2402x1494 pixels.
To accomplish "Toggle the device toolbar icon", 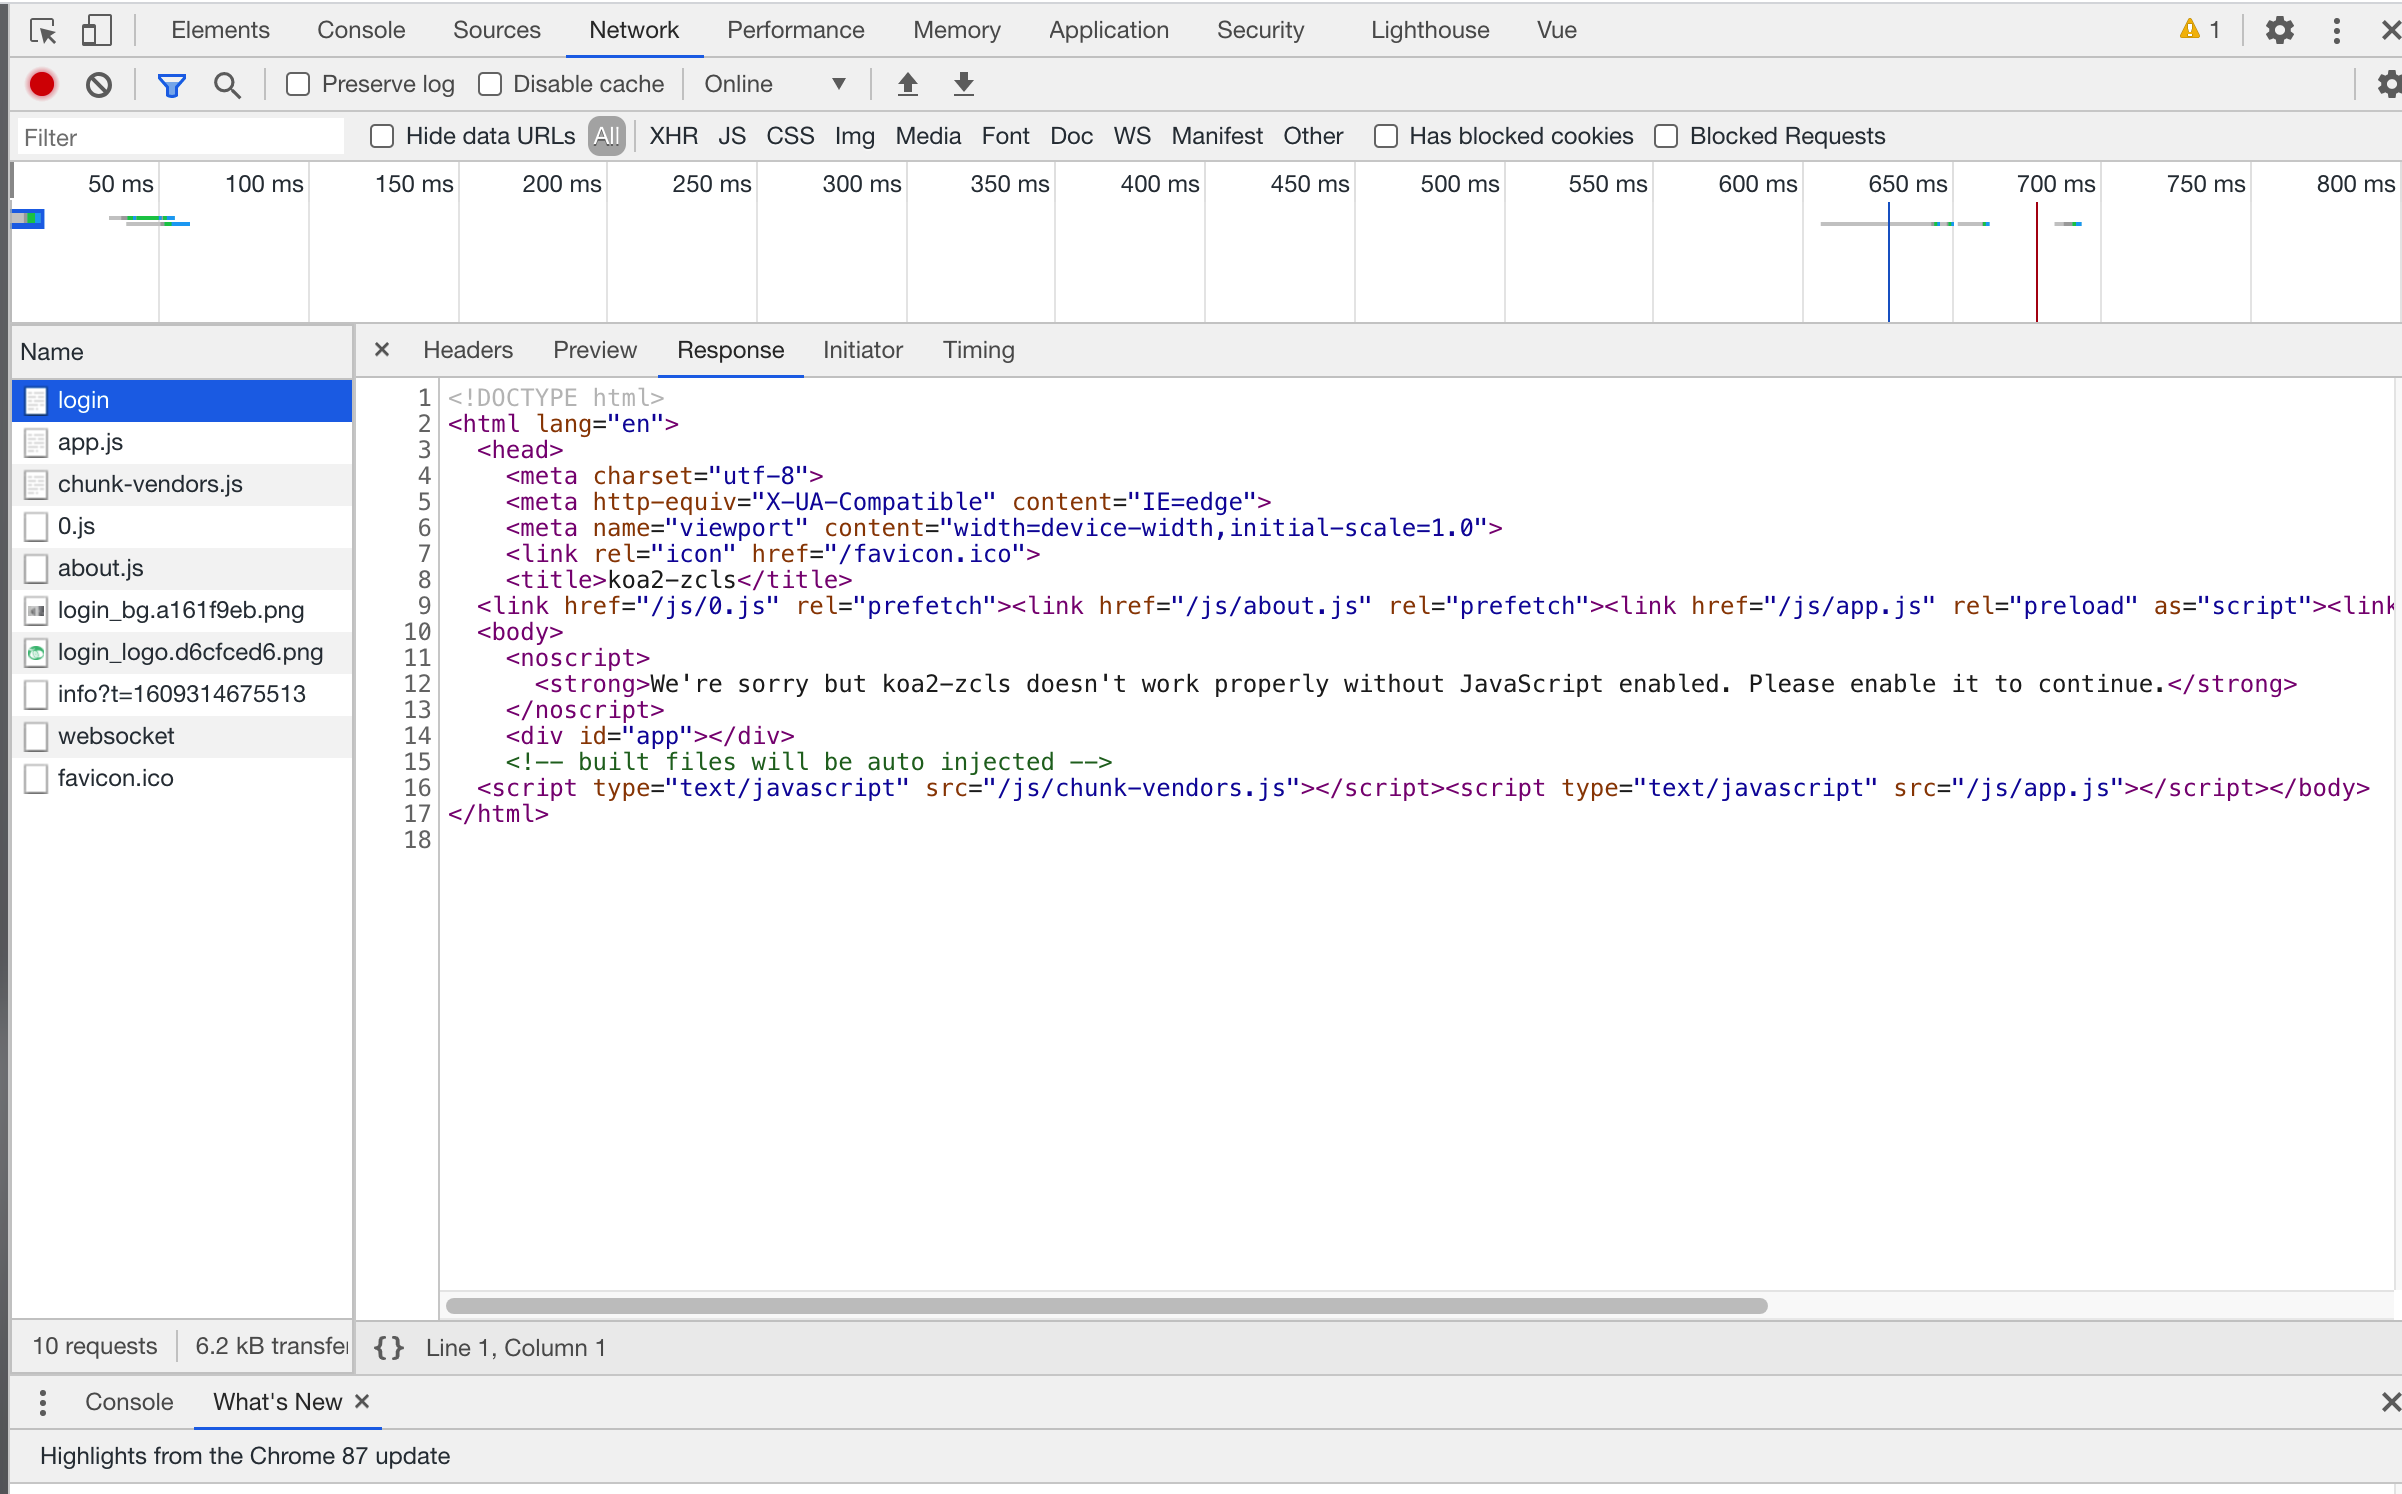I will 96,30.
